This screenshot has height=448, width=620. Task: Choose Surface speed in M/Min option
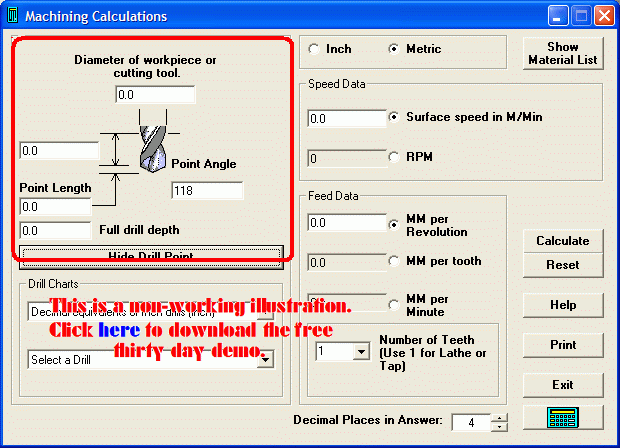click(x=393, y=117)
